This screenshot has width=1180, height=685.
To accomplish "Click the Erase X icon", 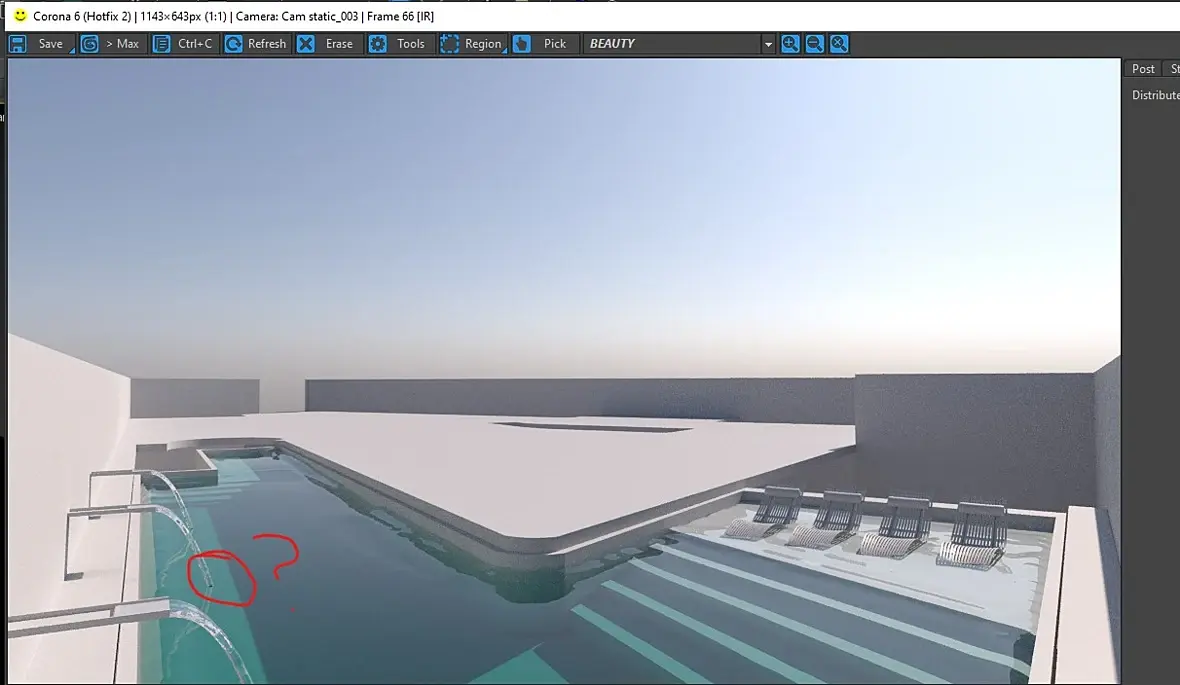I will tap(306, 44).
